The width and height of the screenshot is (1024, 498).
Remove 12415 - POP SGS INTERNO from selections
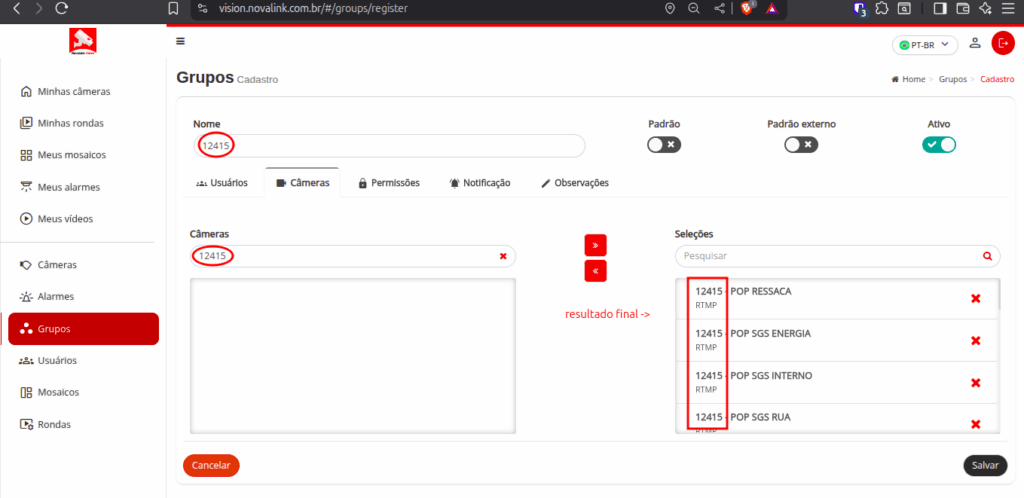tap(976, 383)
